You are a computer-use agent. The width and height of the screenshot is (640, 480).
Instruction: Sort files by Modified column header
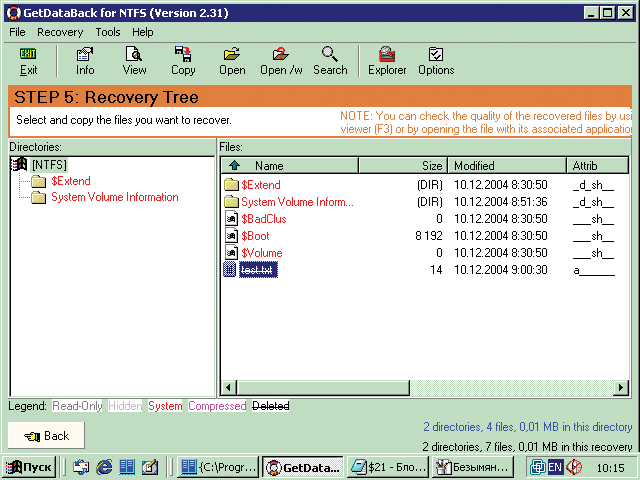click(507, 165)
